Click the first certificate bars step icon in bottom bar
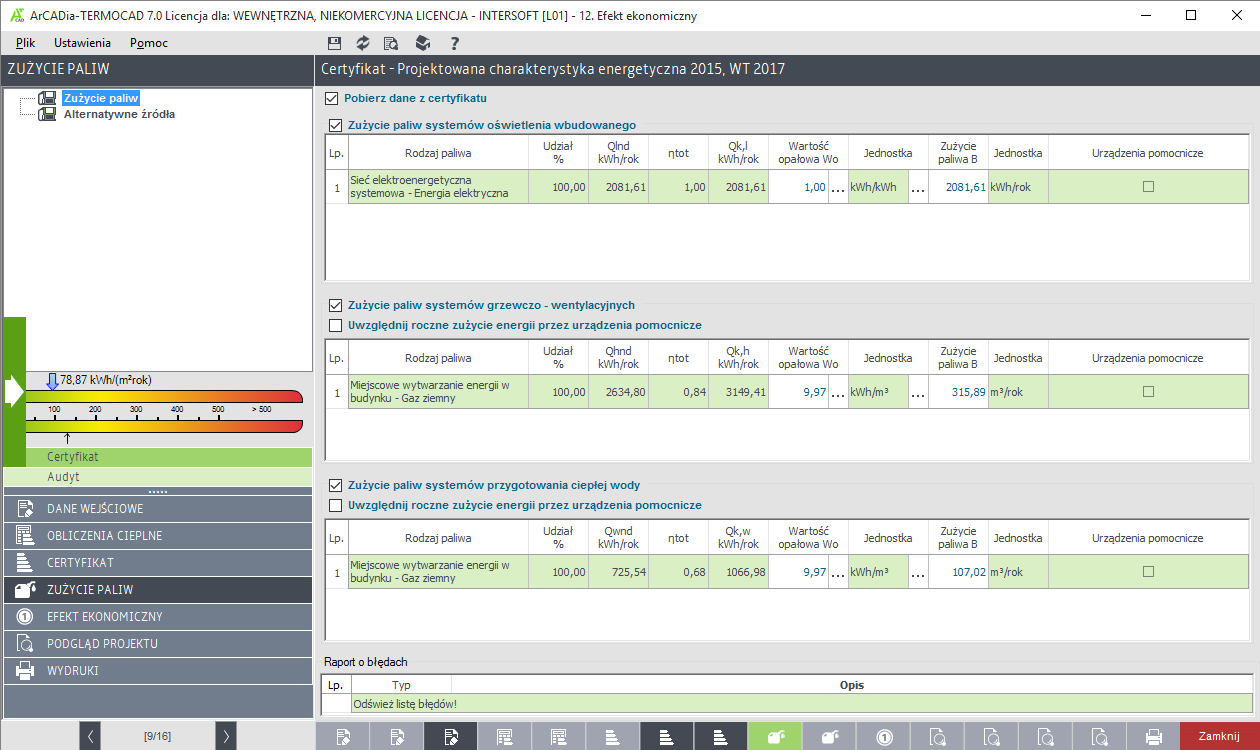This screenshot has width=1260, height=750. (613, 737)
